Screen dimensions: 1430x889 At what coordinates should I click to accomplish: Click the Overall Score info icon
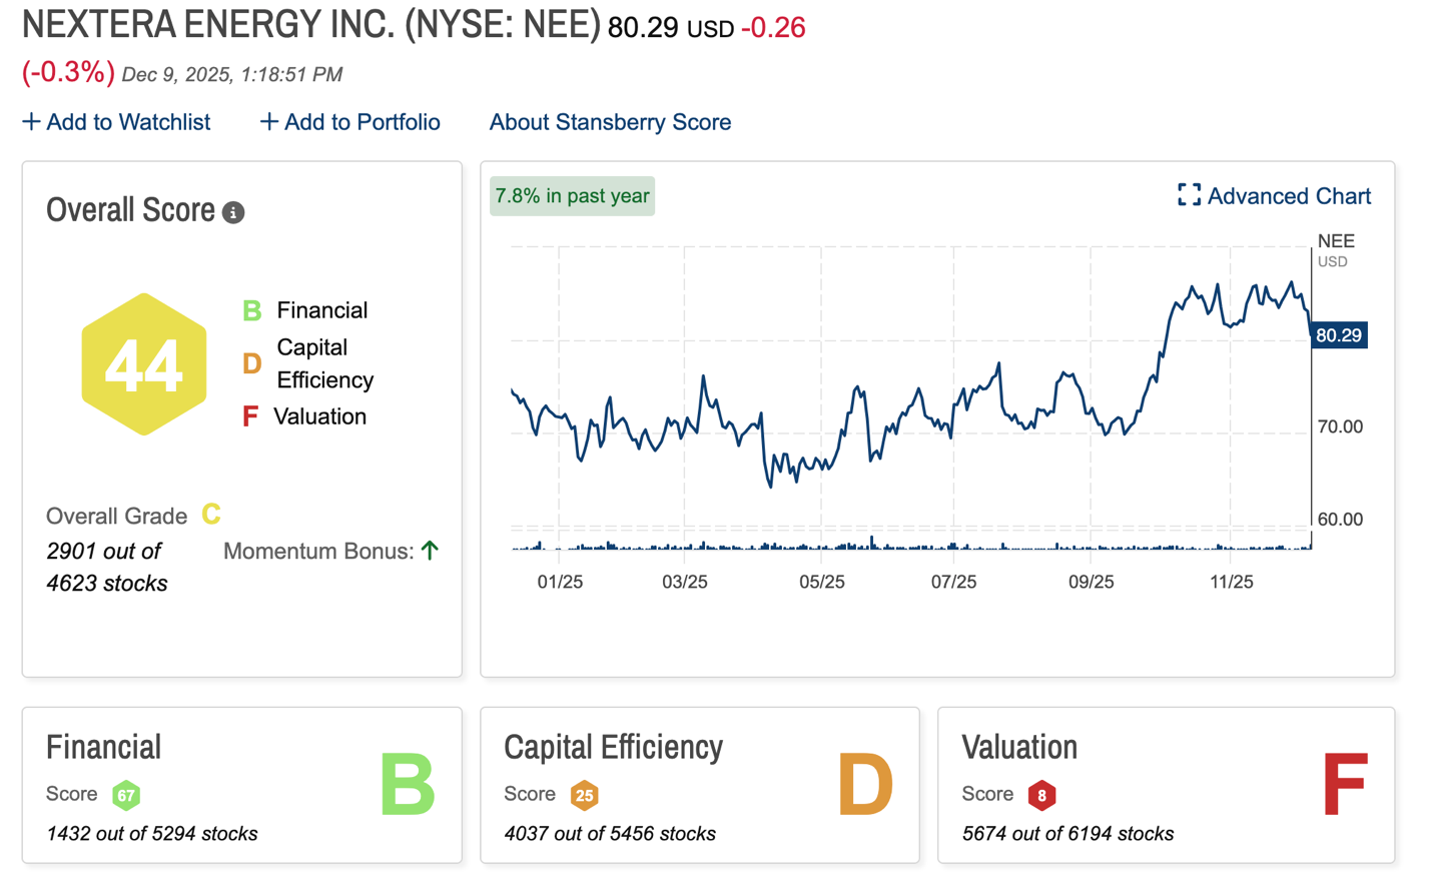coord(233,213)
